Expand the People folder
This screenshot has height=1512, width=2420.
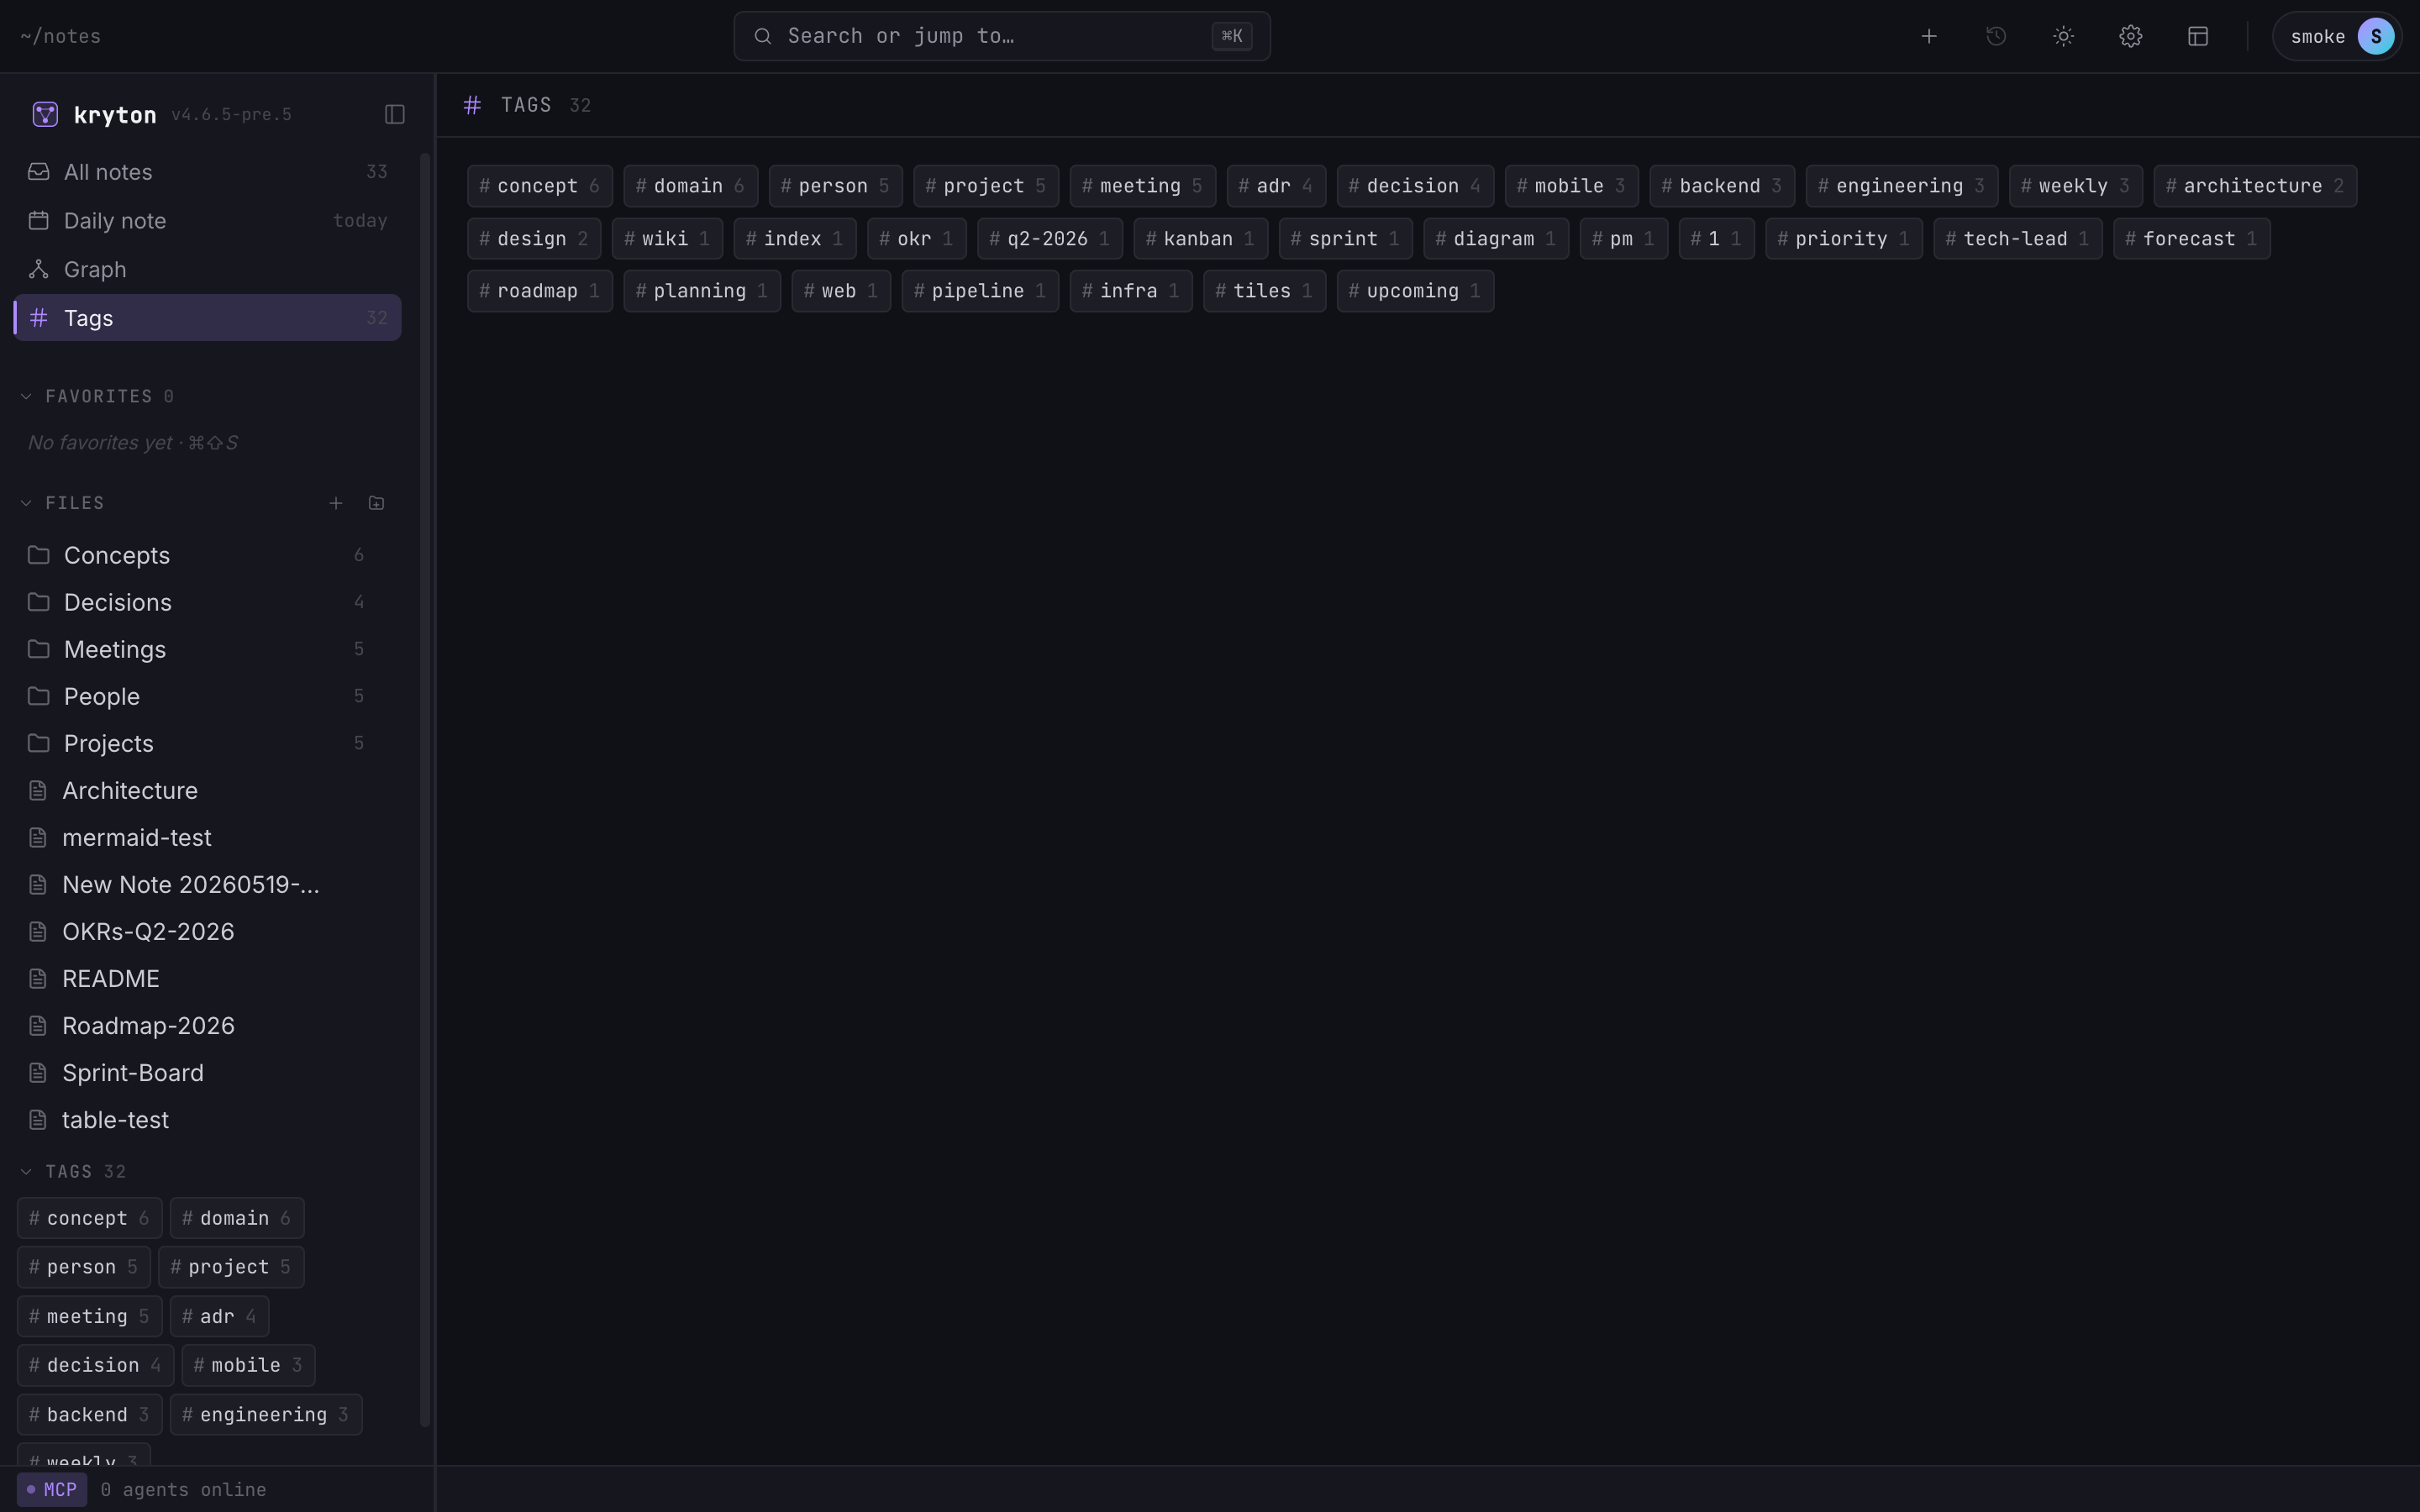click(208, 696)
